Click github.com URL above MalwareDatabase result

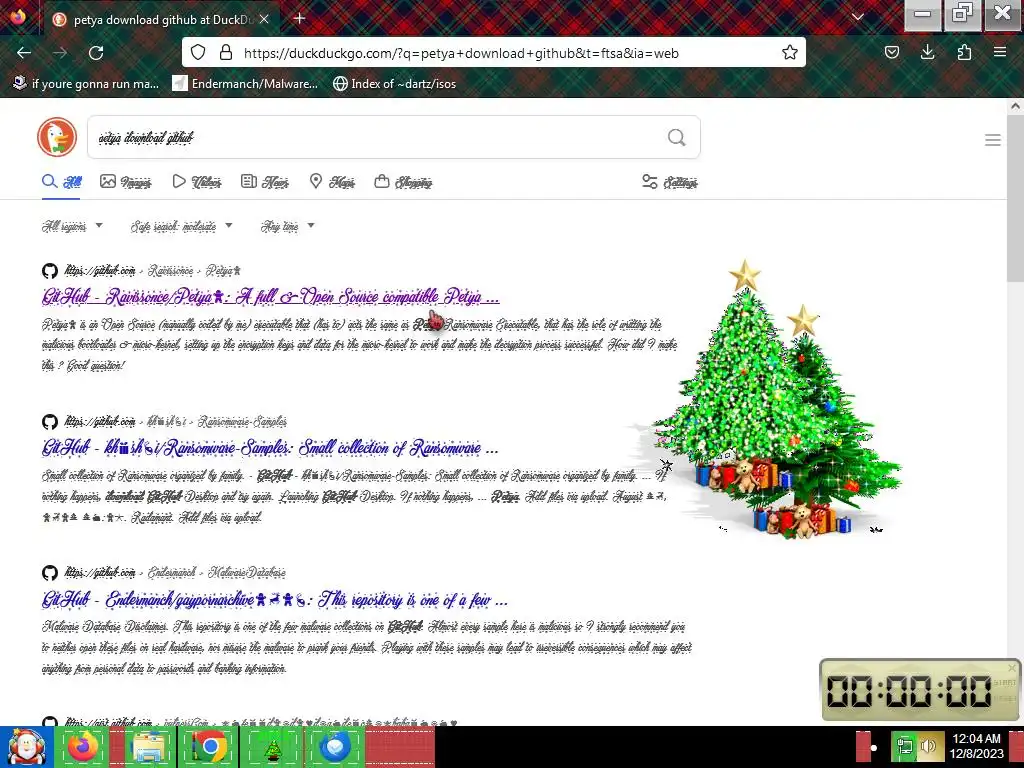click(100, 573)
